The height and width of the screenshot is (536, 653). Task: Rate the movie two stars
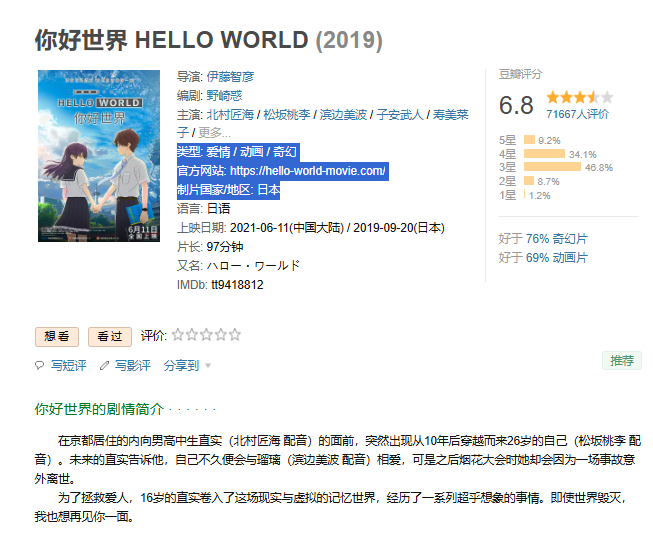click(x=192, y=335)
